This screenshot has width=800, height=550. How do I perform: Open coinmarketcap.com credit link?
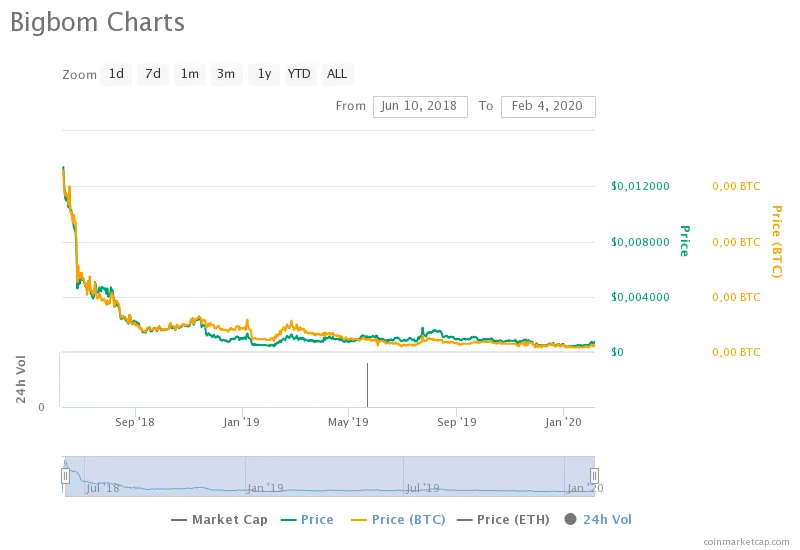746,541
